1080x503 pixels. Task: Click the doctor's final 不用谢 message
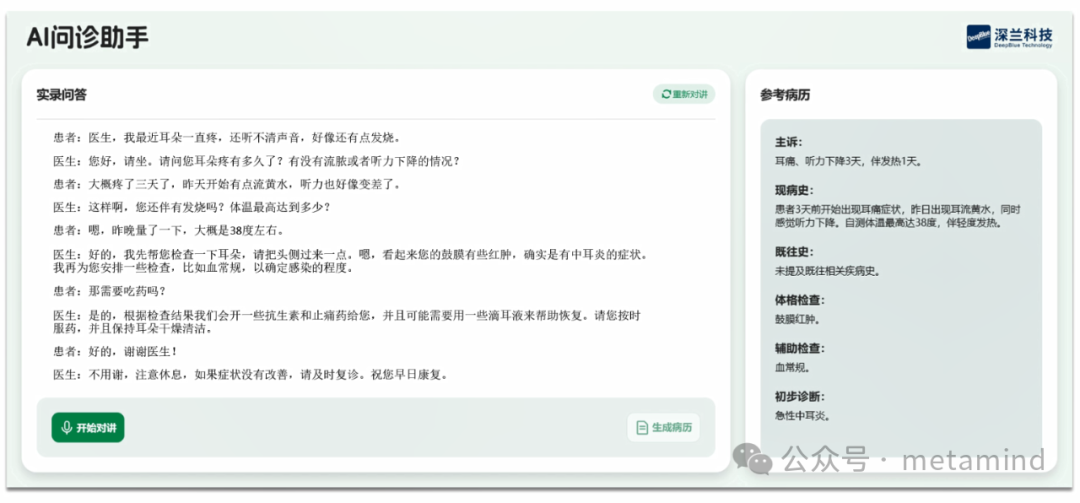[x=250, y=375]
